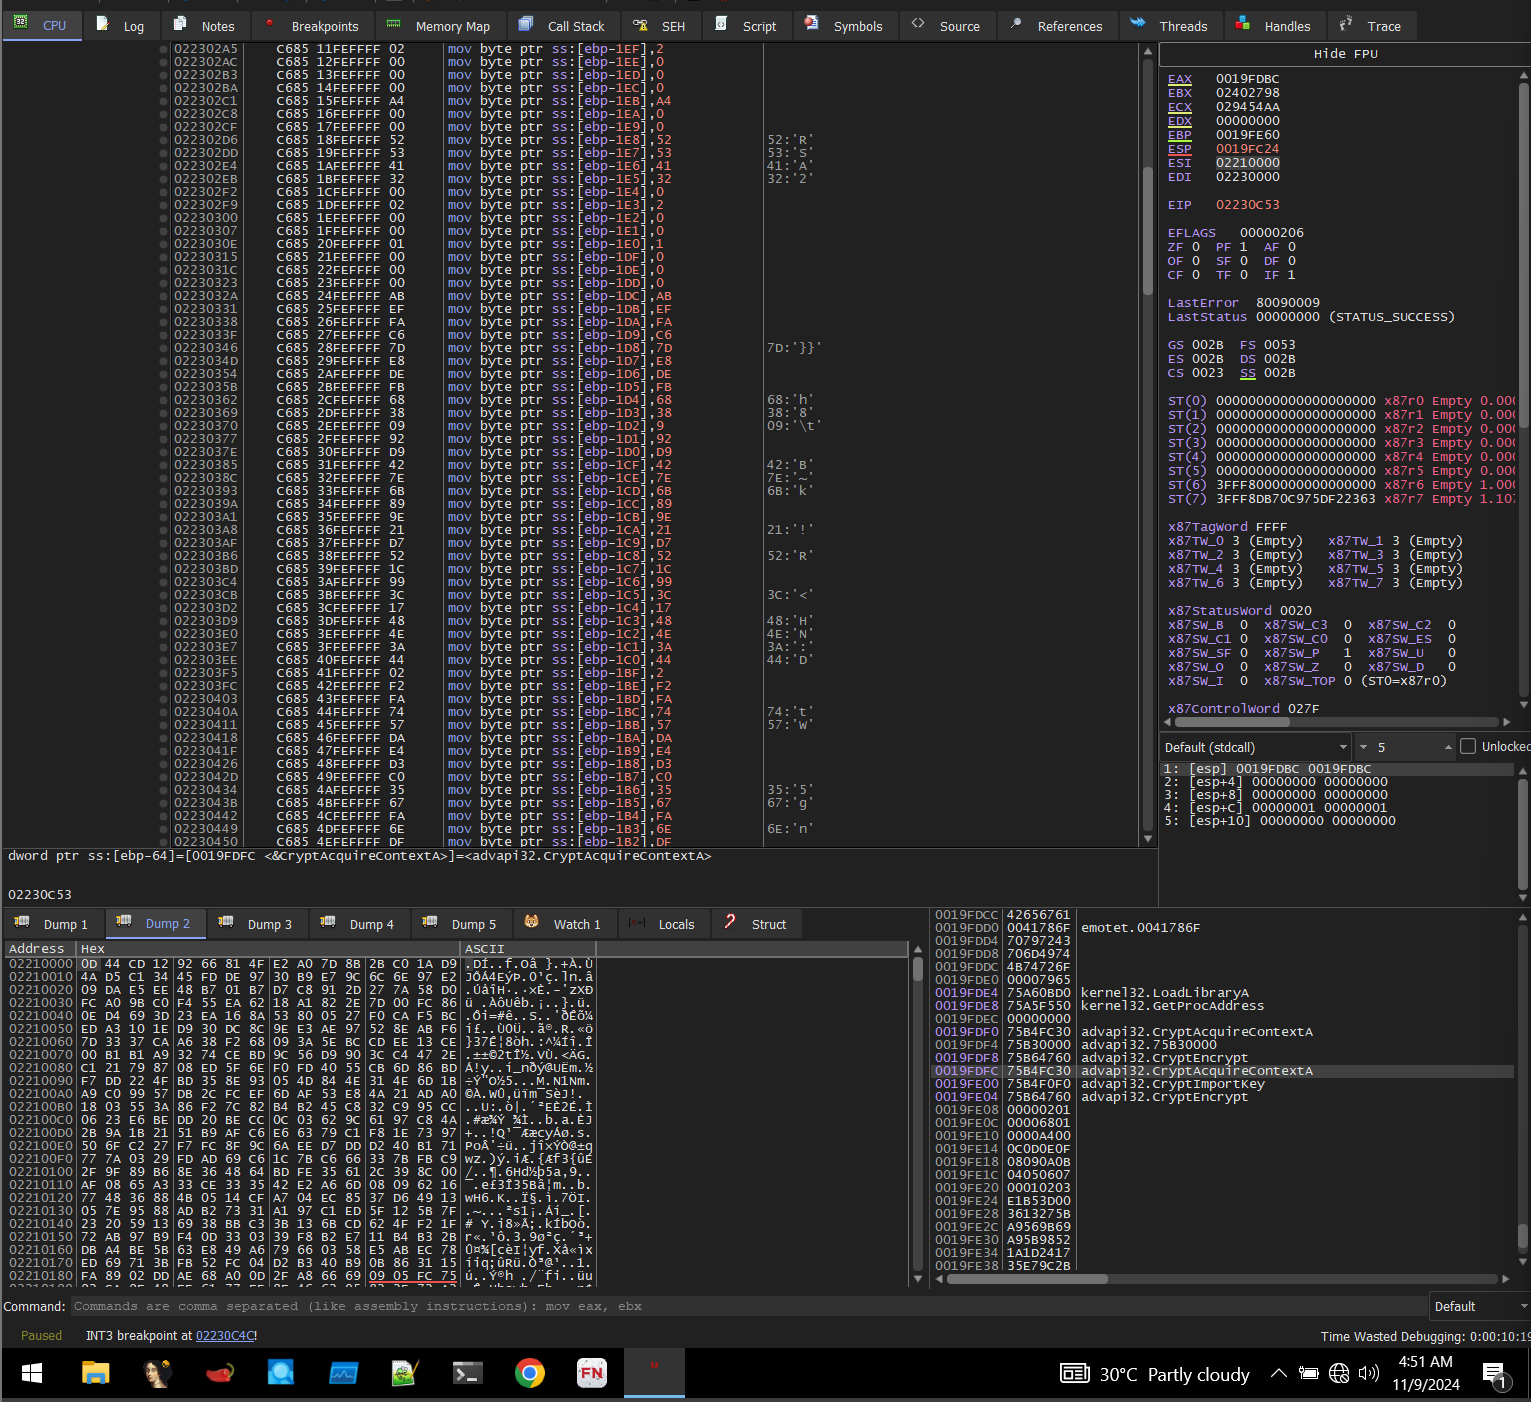Follow the 02230C4C breakpoint address link
The image size is (1531, 1402).
point(226,1335)
